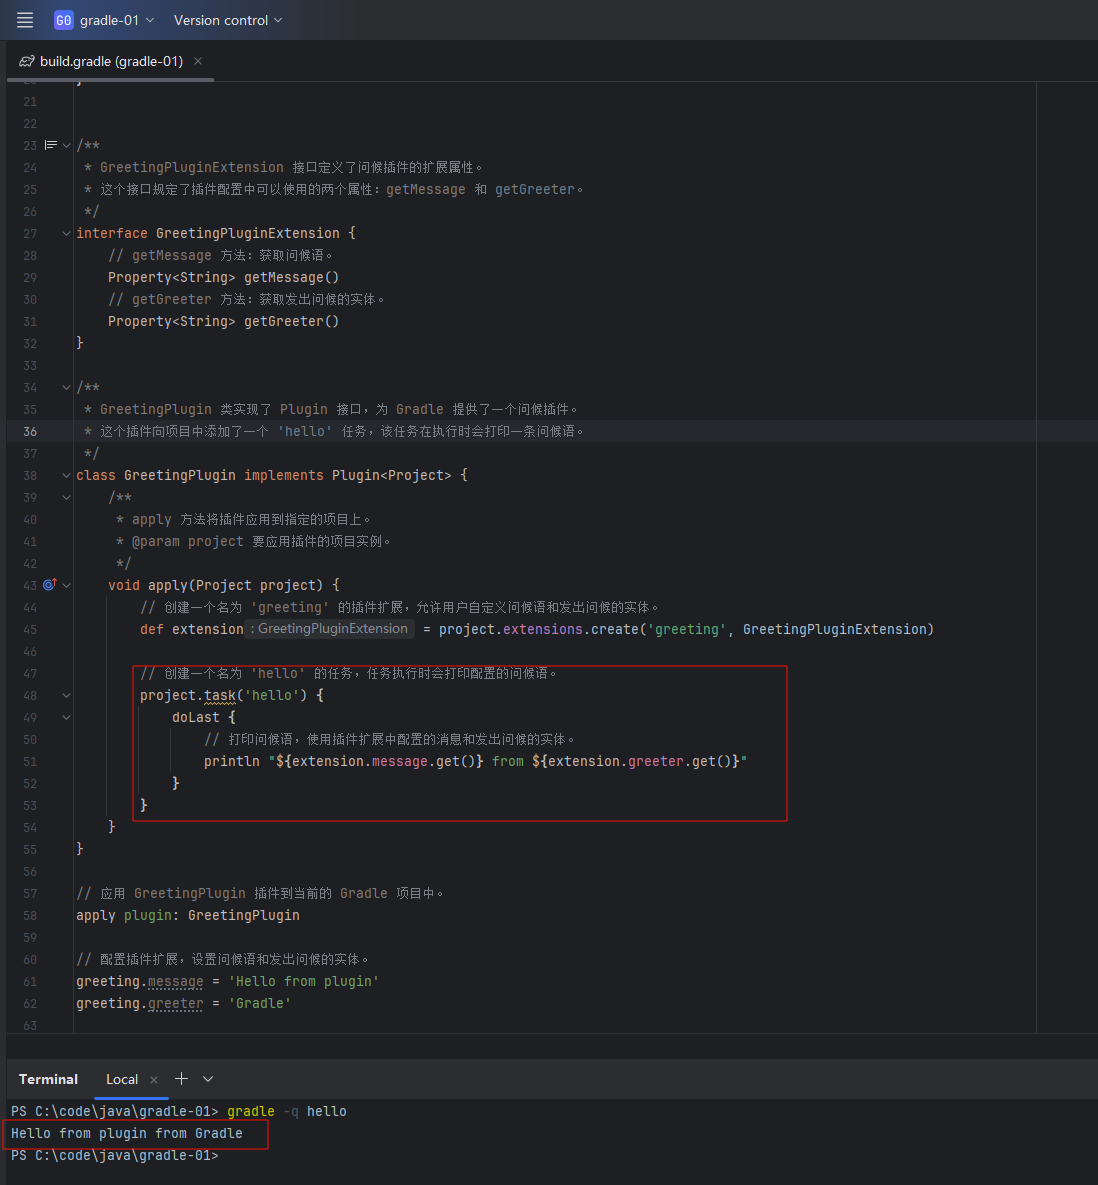Click 'GreetingPluginExtension' in the interface declaration
This screenshot has height=1185, width=1098.
click(x=248, y=234)
